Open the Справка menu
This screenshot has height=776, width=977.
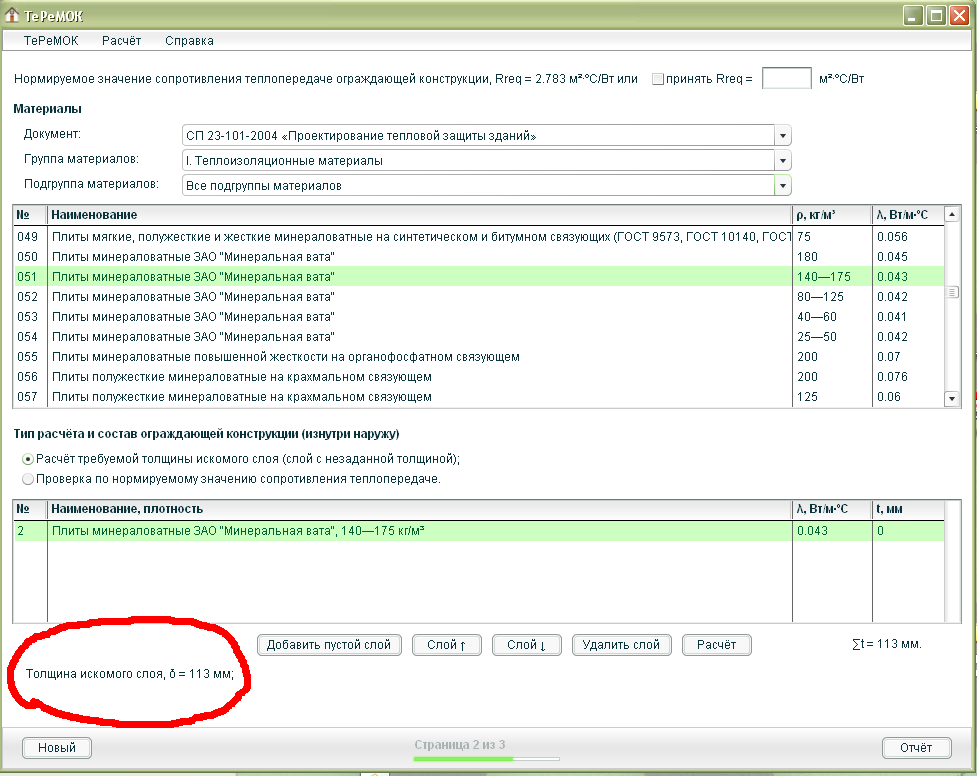(x=189, y=41)
